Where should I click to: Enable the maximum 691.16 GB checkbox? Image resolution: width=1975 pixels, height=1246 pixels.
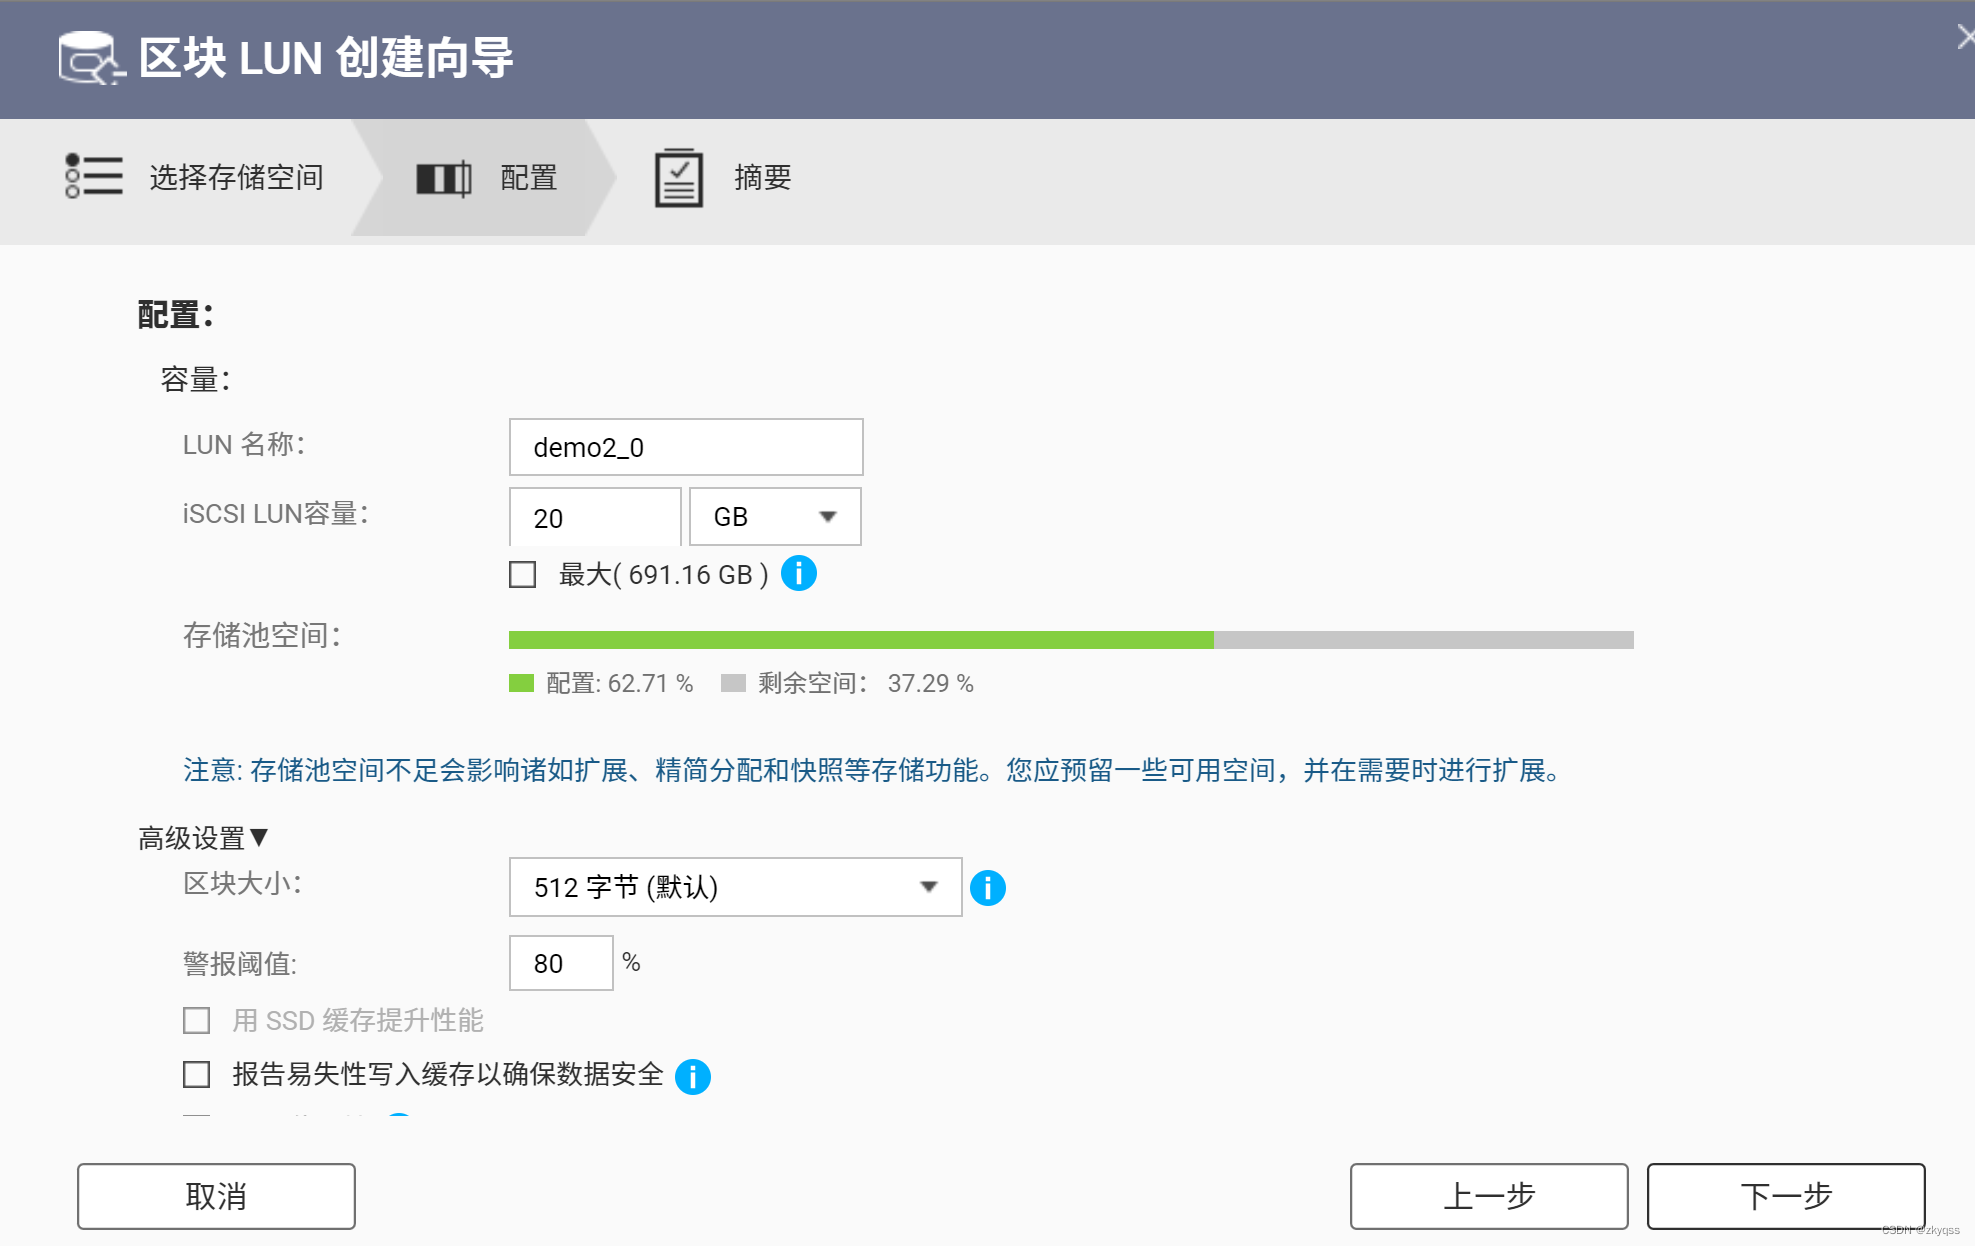(523, 574)
